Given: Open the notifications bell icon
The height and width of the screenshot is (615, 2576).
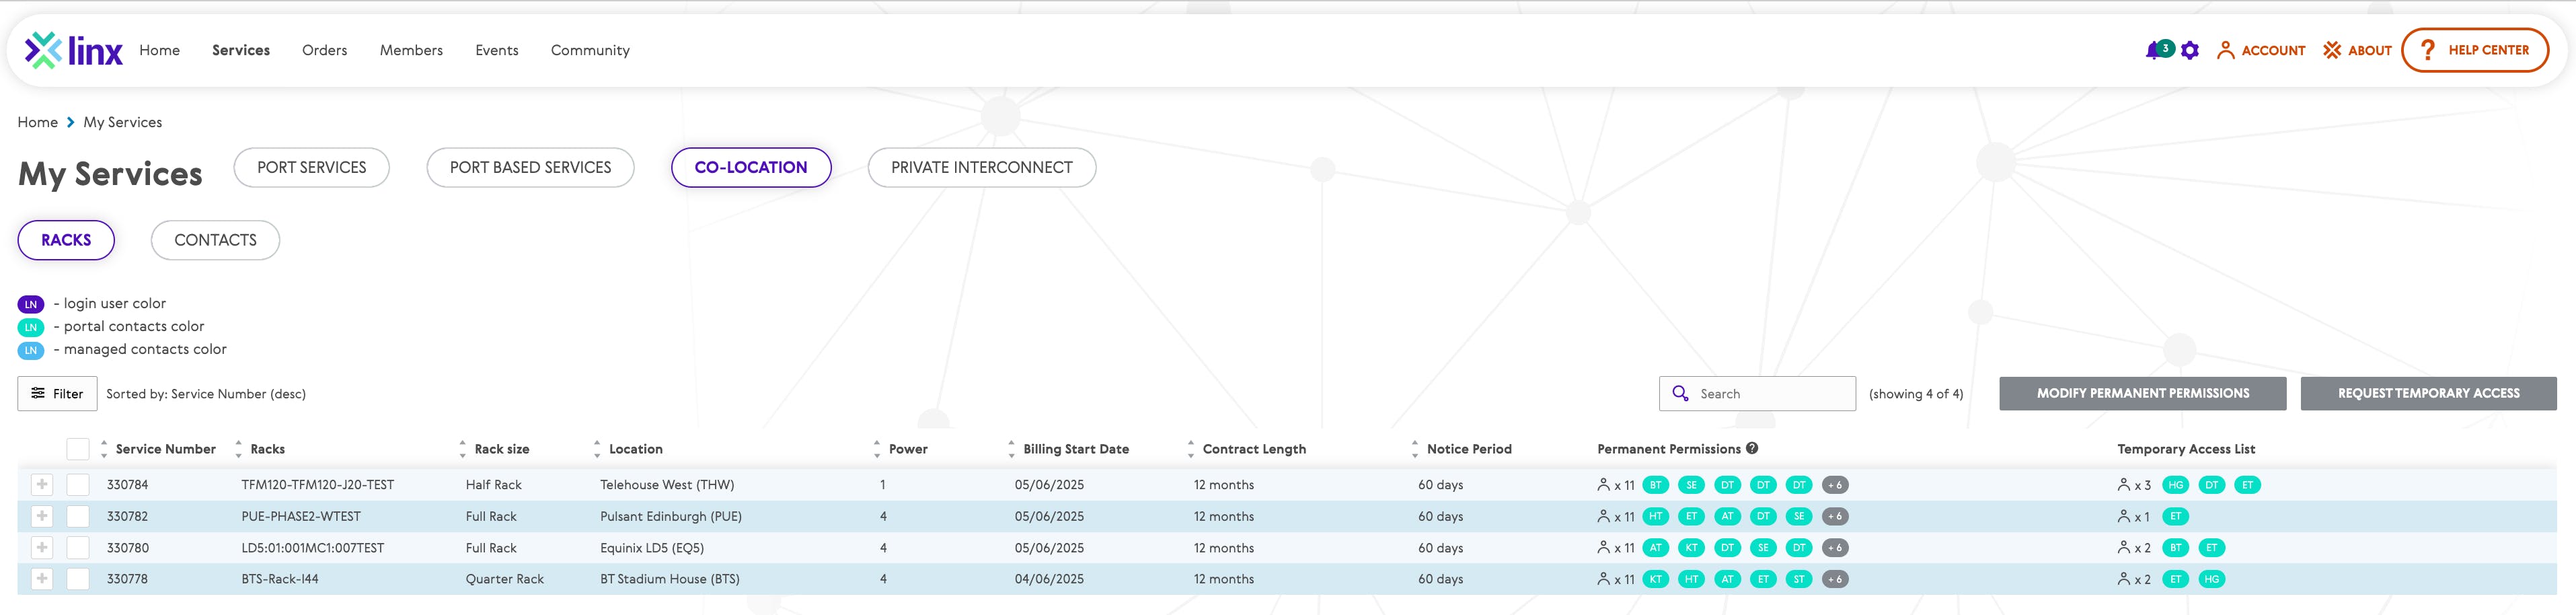Looking at the screenshot, I should (x=2153, y=51).
